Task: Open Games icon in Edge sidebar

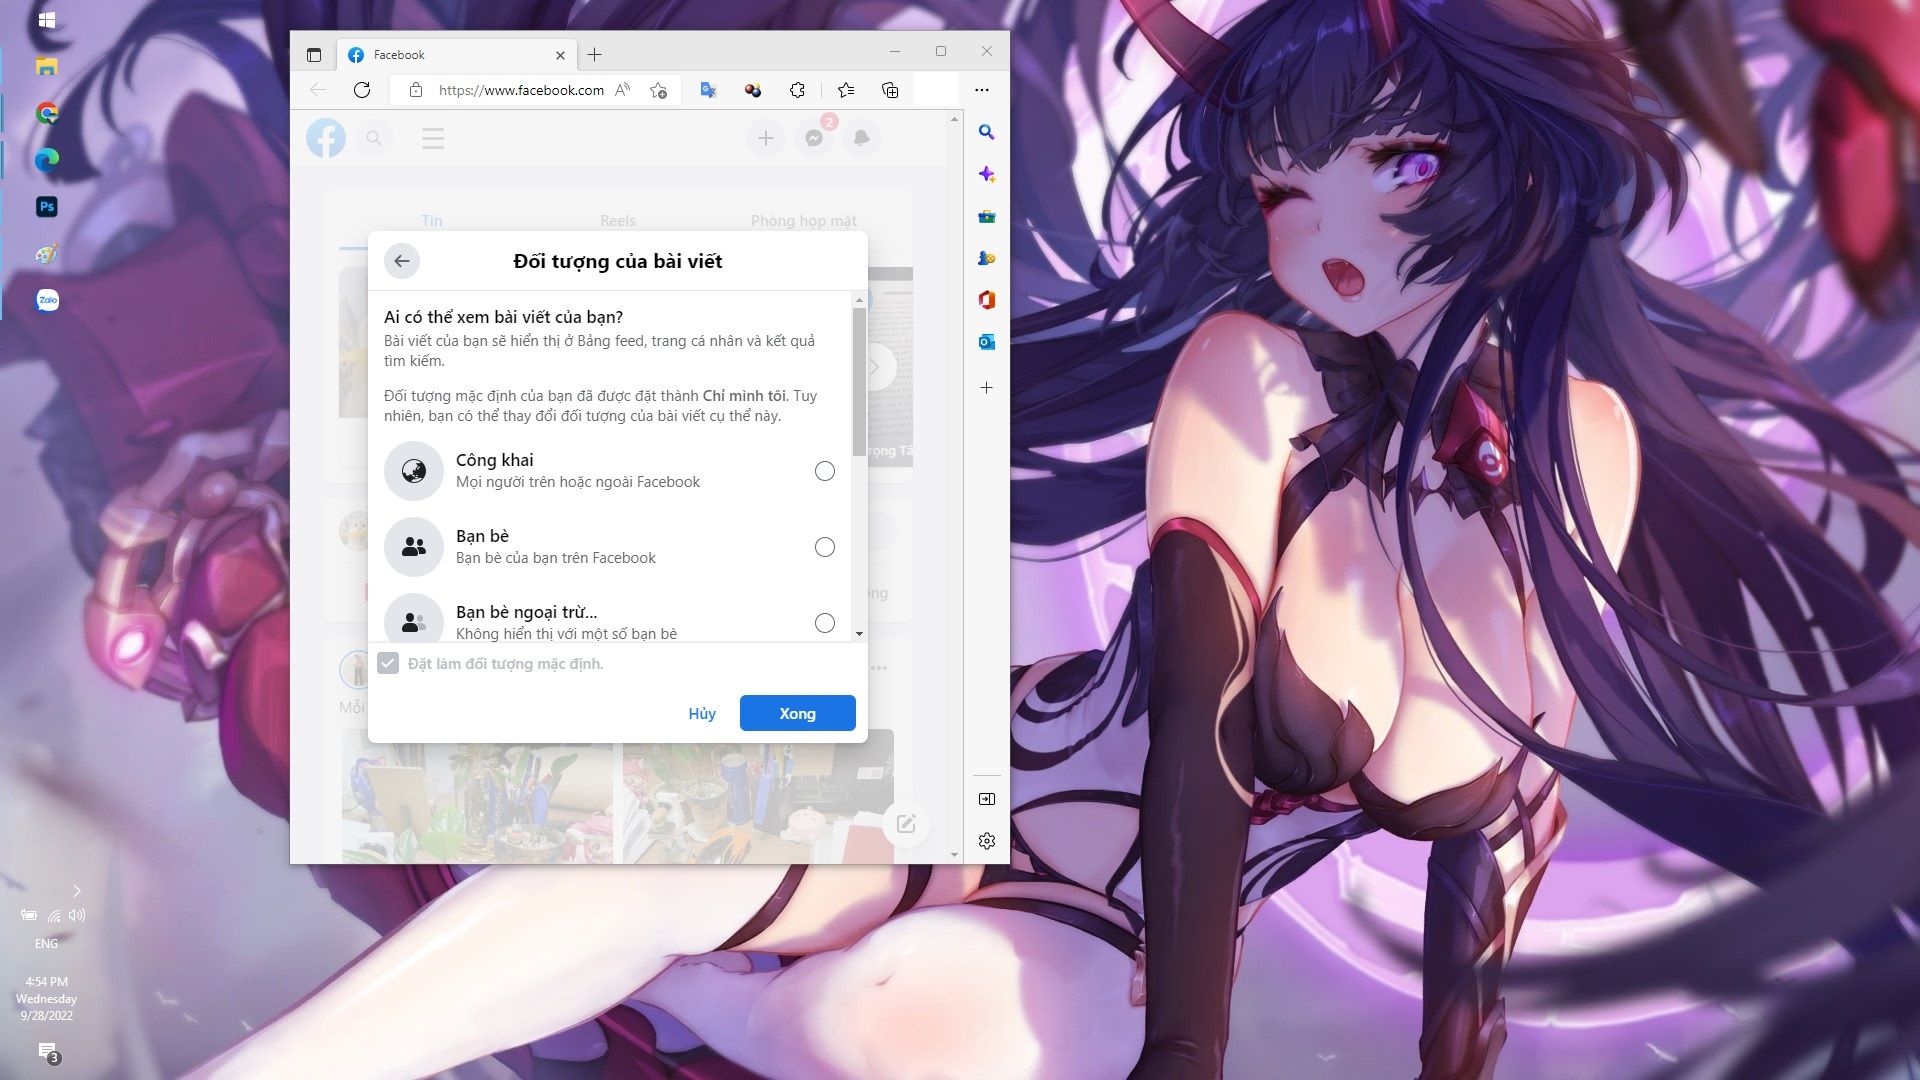Action: [x=987, y=258]
